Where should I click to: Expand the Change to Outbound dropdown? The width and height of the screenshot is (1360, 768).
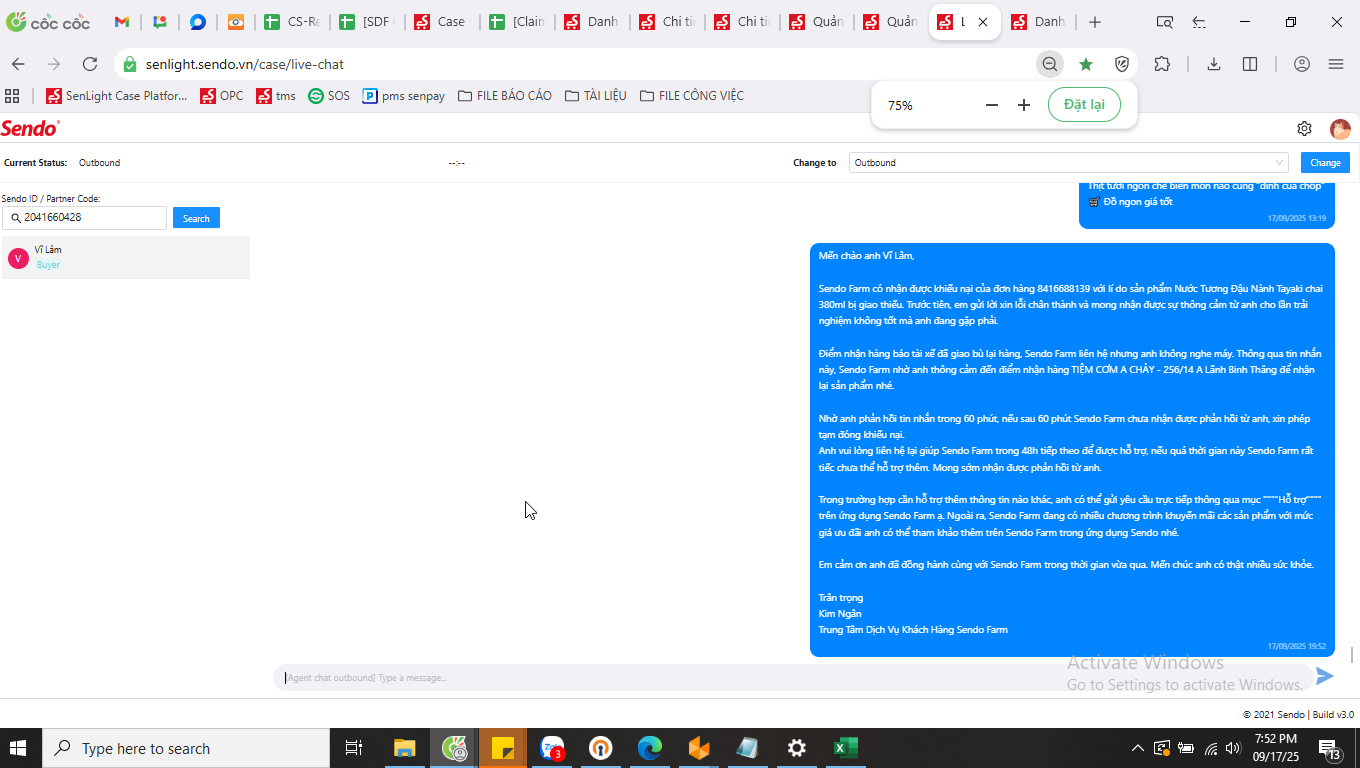(1069, 162)
